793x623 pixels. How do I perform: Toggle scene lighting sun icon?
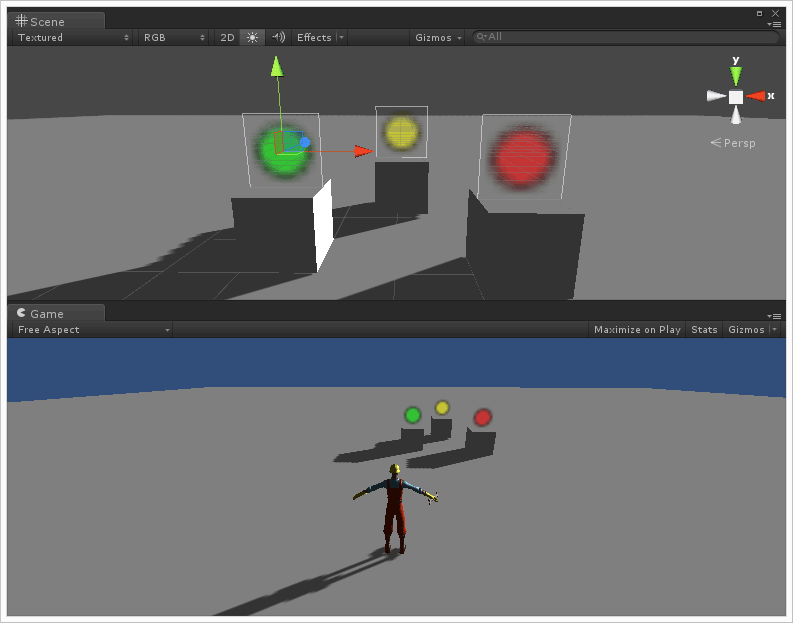coord(252,37)
